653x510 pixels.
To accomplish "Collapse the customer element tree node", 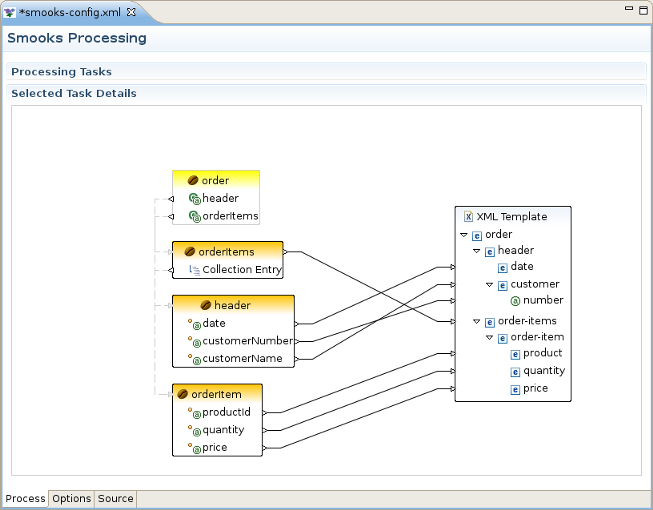I will (x=490, y=285).
